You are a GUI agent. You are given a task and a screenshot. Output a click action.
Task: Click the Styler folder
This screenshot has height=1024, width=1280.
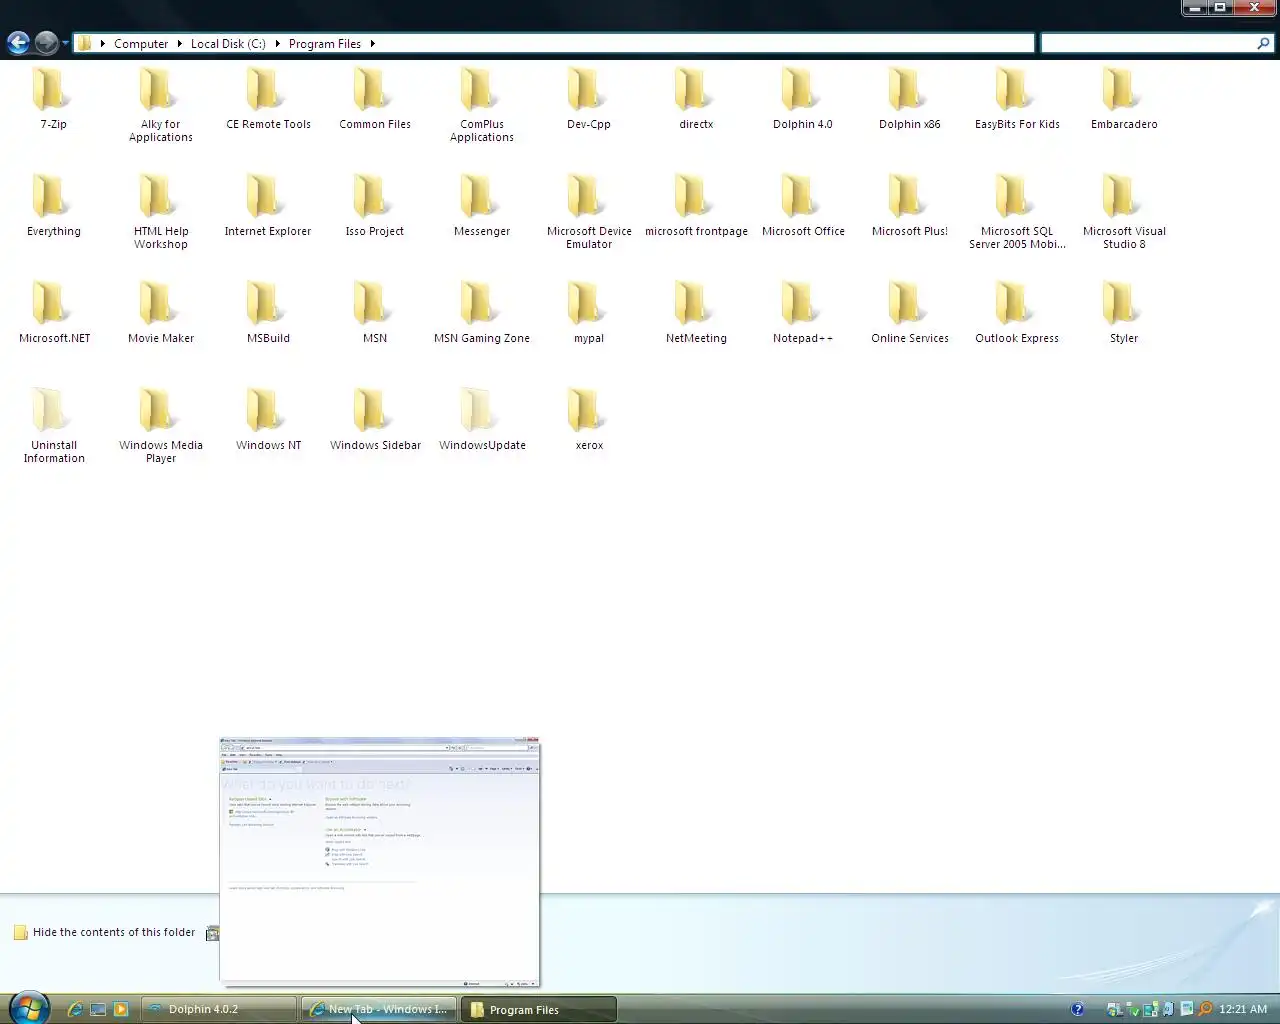coord(1124,312)
